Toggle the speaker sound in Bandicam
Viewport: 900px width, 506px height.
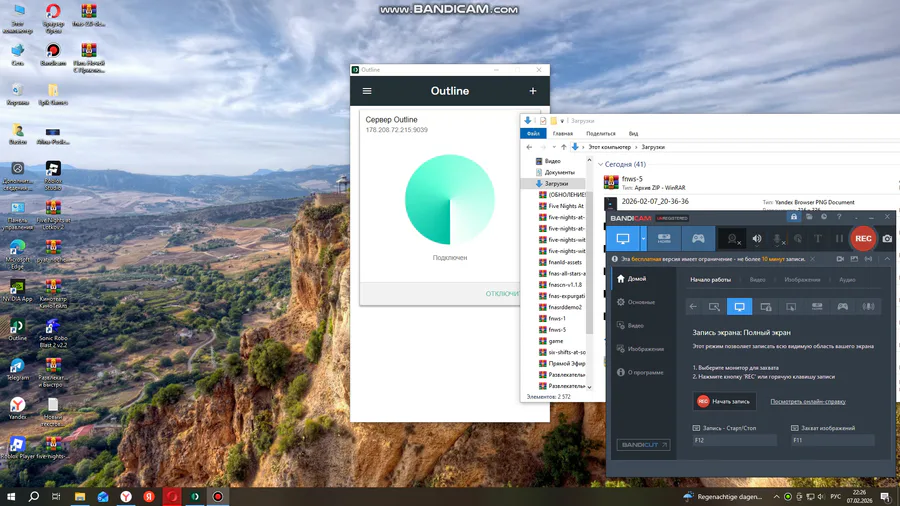pos(757,239)
